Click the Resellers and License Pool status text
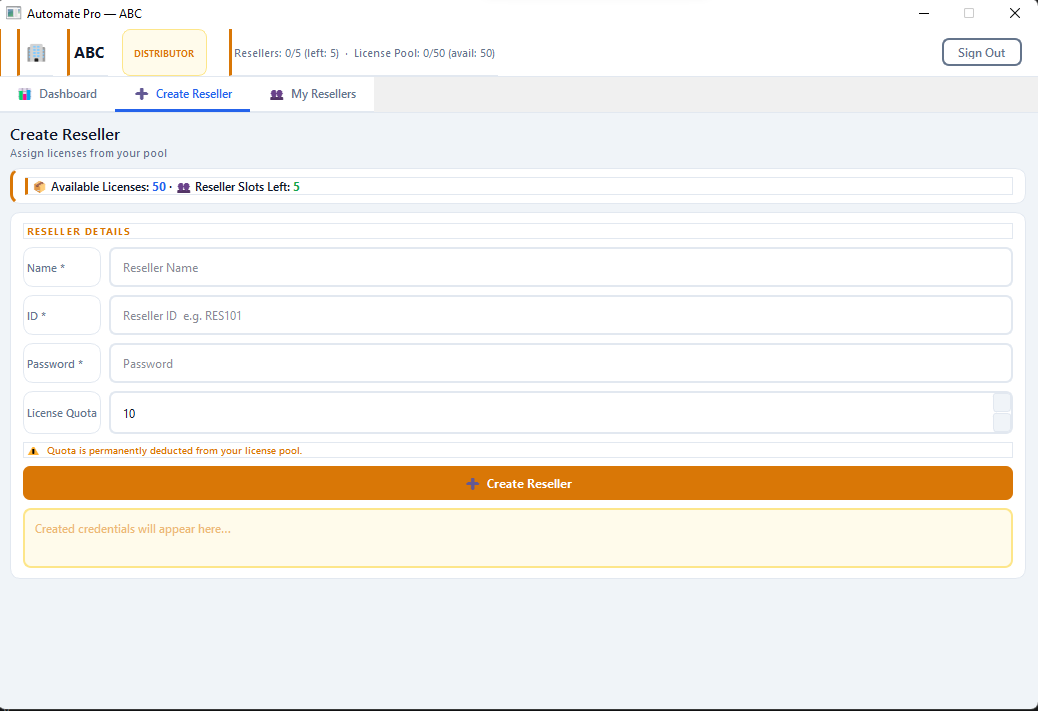 [x=364, y=53]
